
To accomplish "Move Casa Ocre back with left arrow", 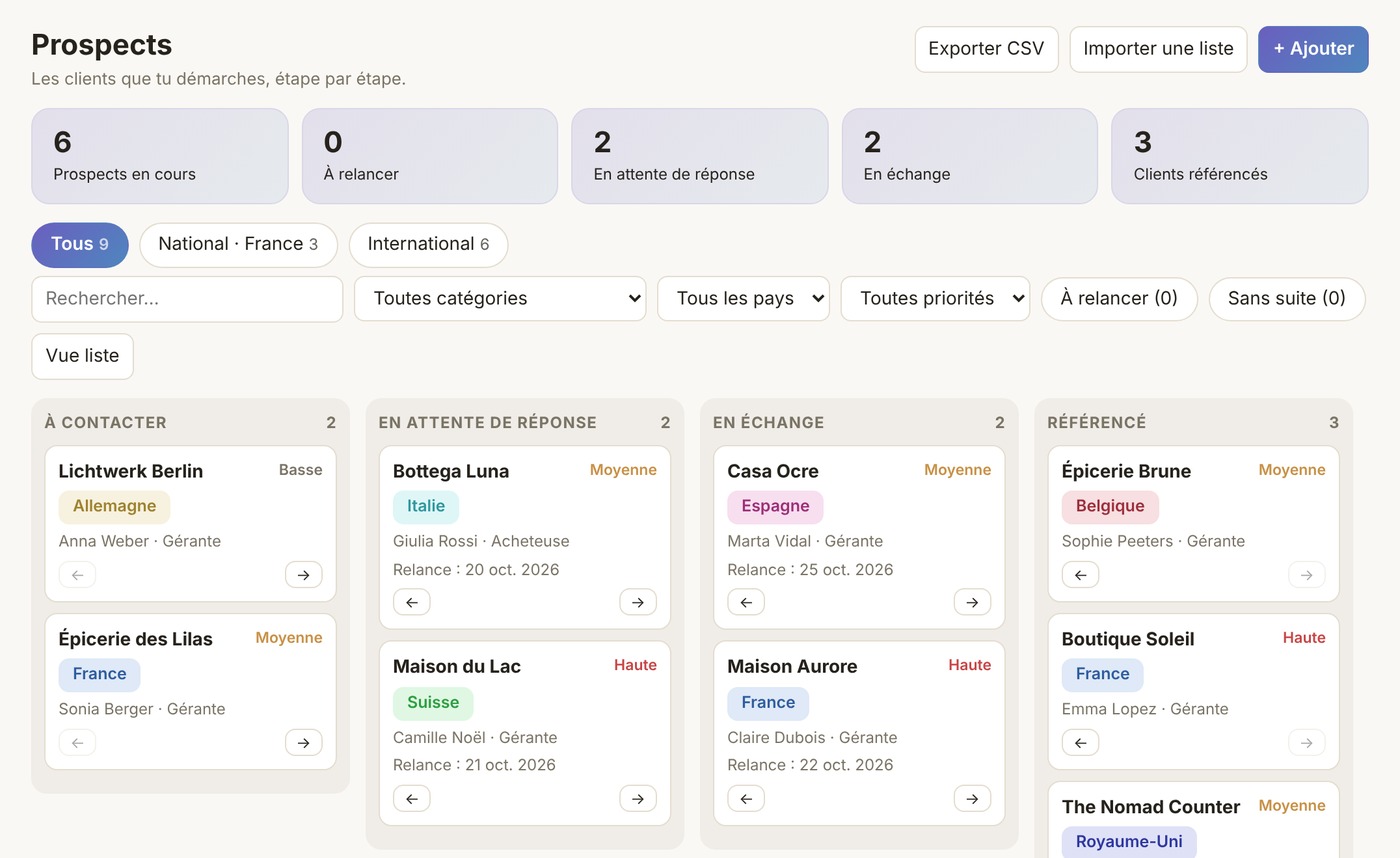I will tap(746, 602).
